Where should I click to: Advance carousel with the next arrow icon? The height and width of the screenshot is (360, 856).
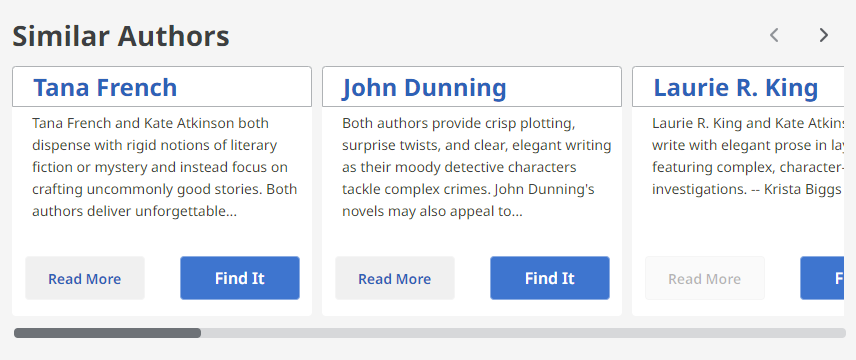[x=823, y=35]
